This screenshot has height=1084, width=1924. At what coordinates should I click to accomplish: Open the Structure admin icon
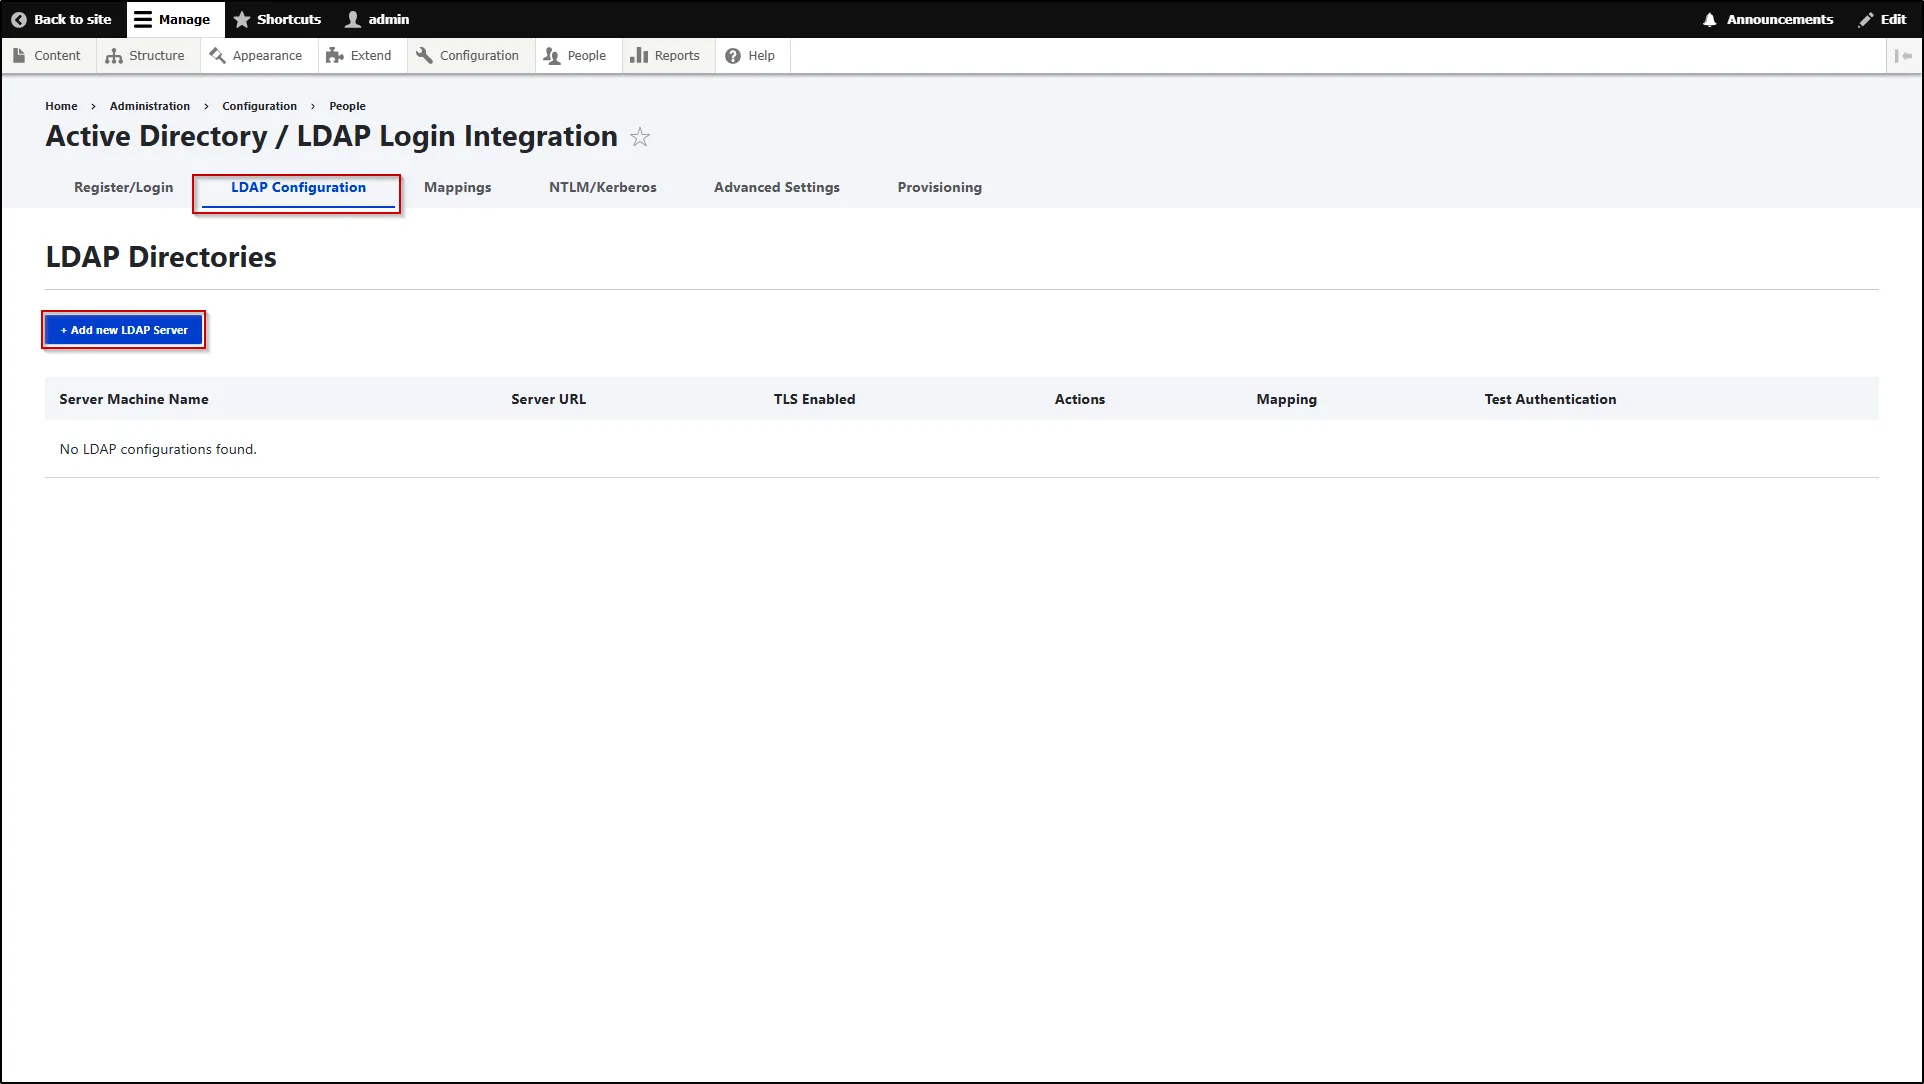(x=113, y=55)
